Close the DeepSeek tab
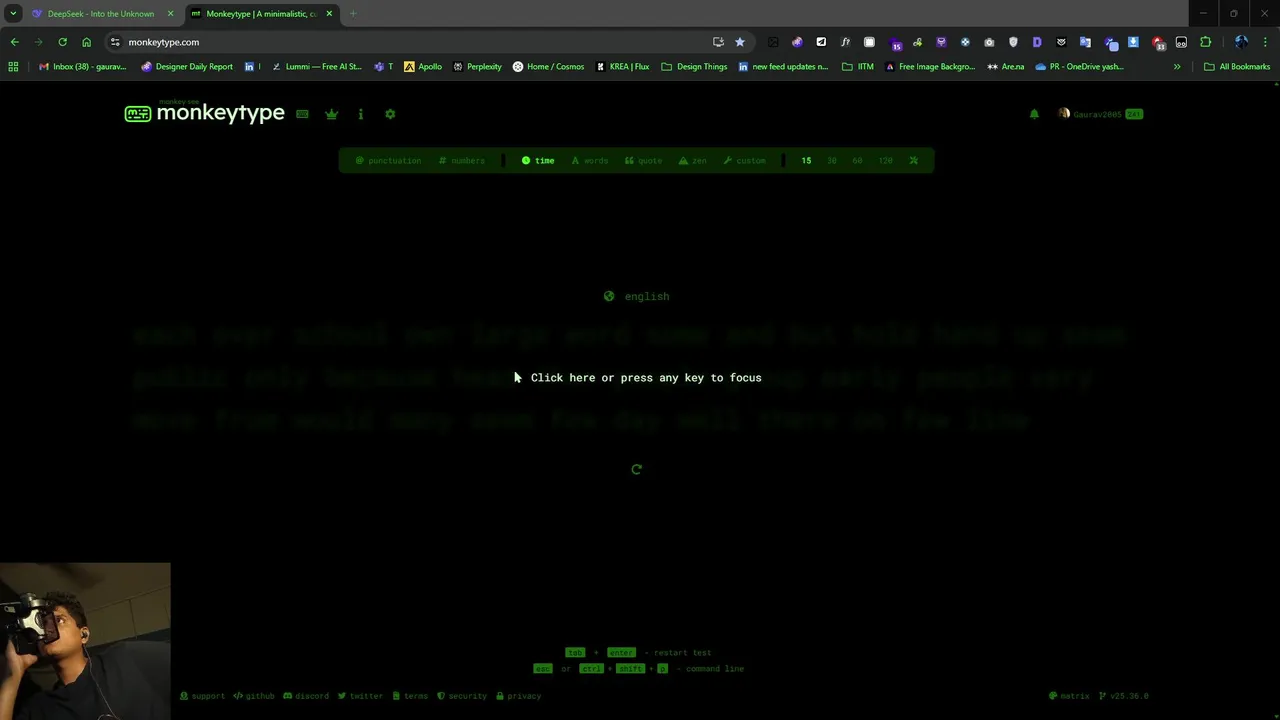The width and height of the screenshot is (1280, 720). pos(170,14)
